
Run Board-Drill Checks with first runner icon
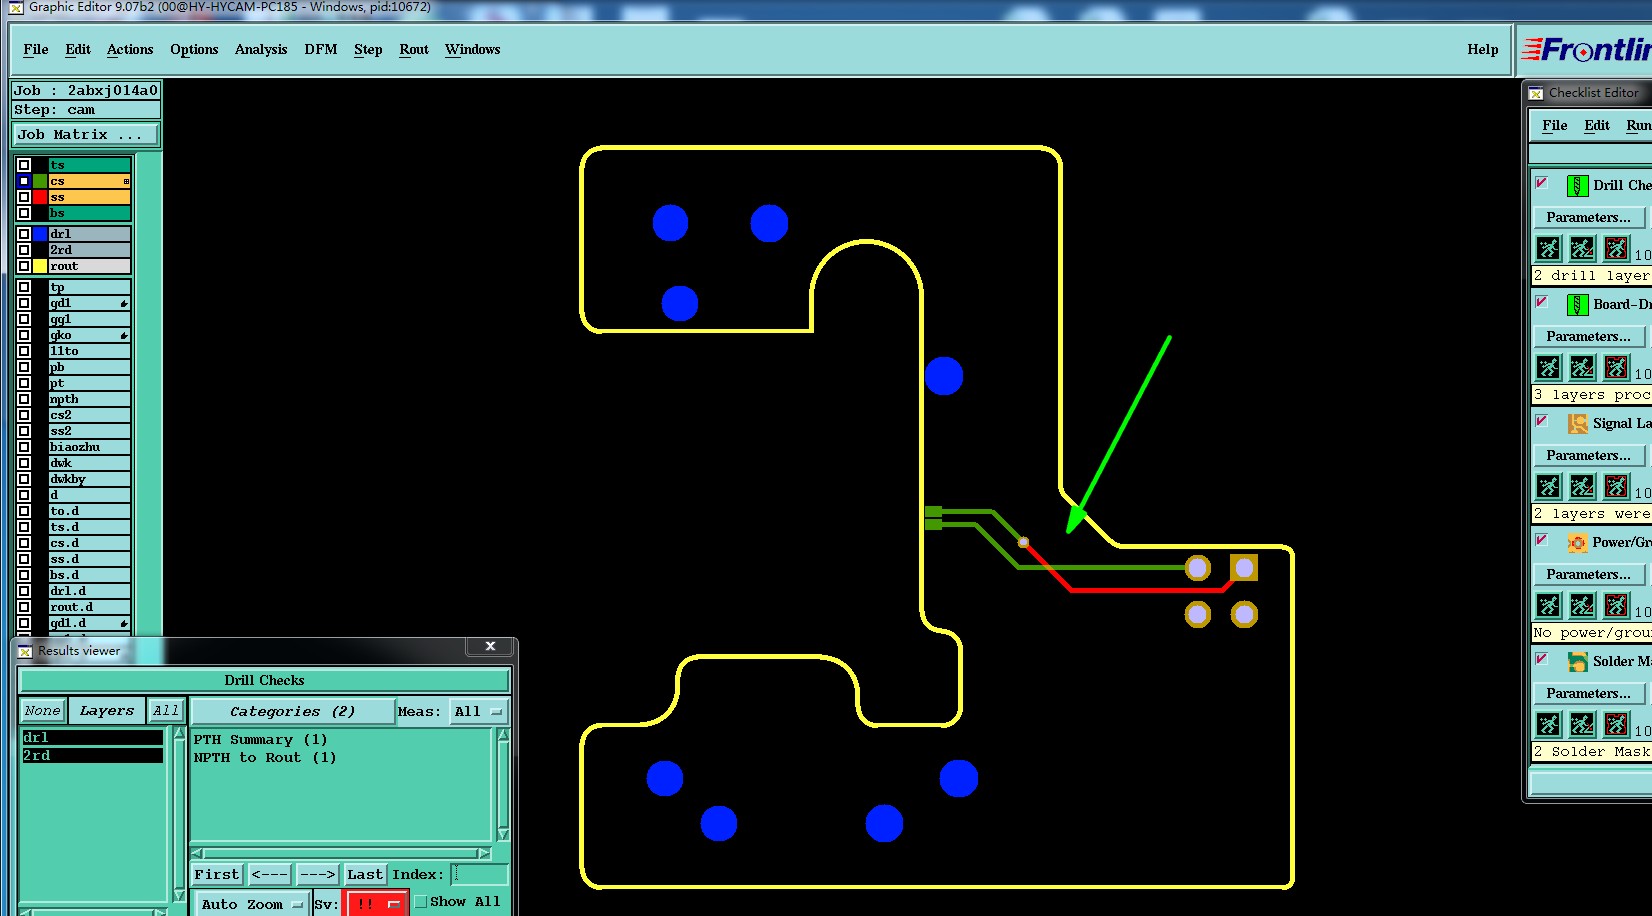pos(1548,367)
